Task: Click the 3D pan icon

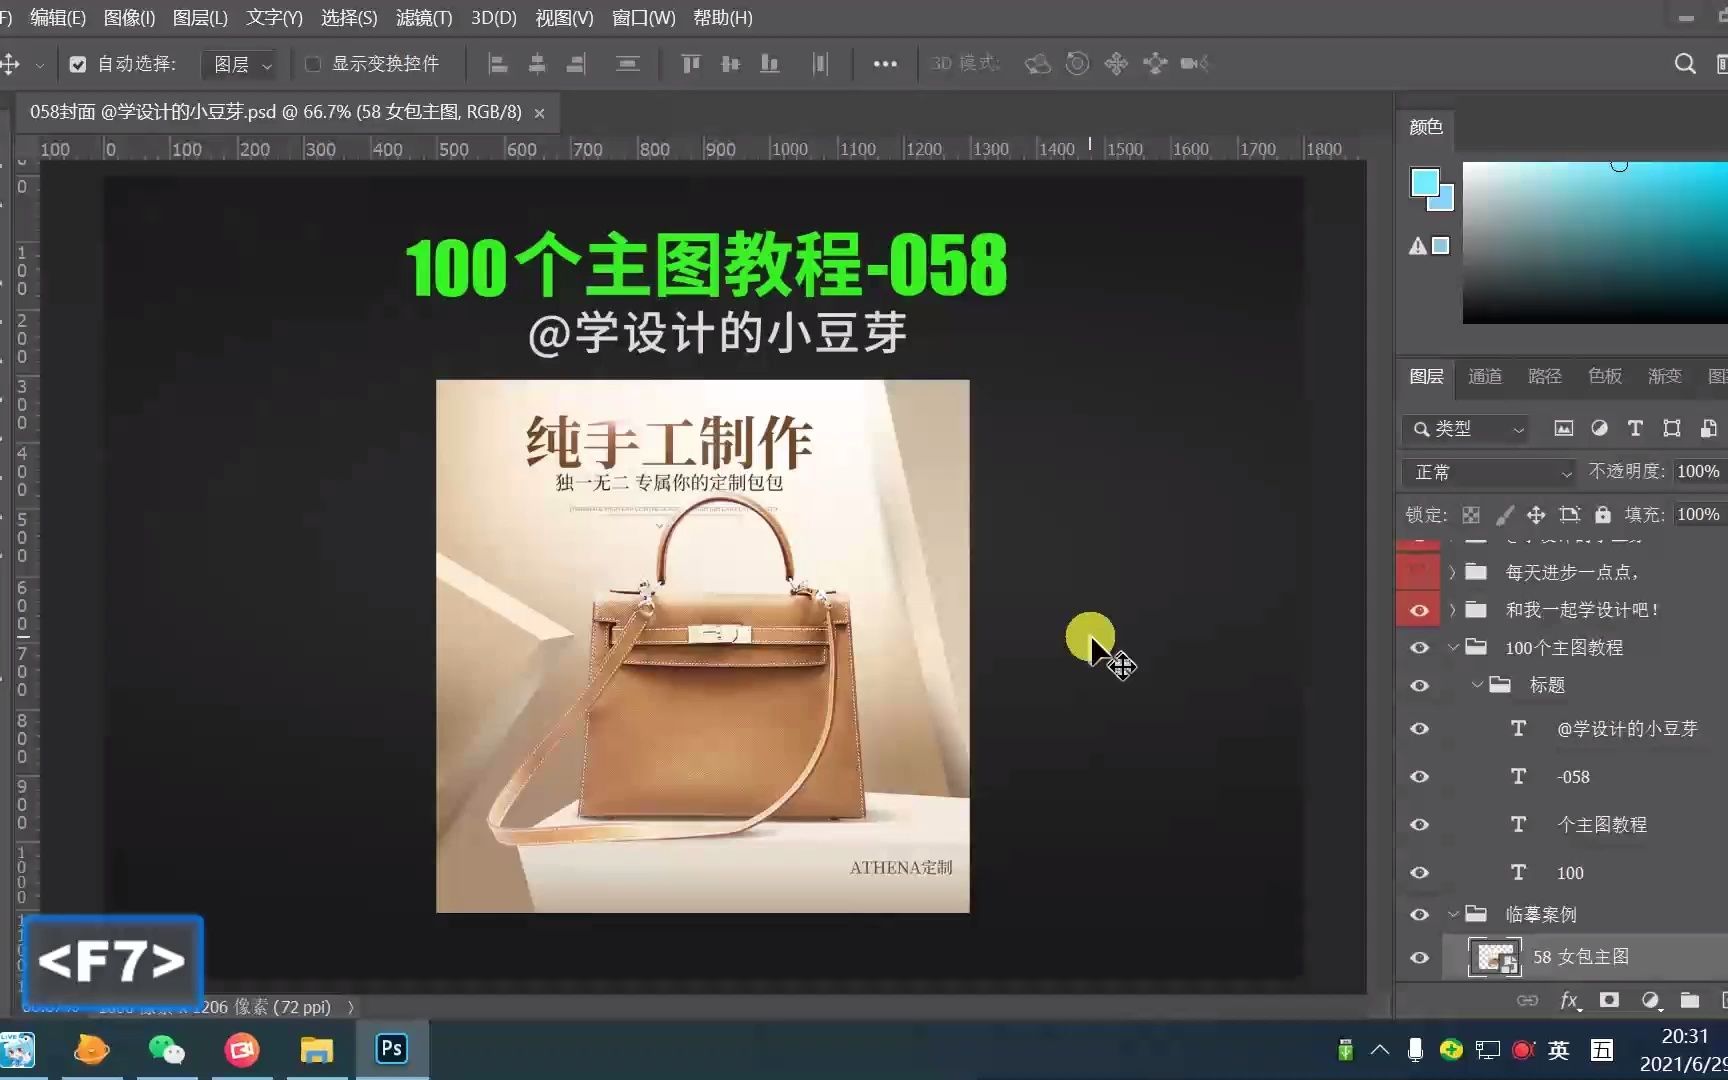Action: [x=1116, y=64]
